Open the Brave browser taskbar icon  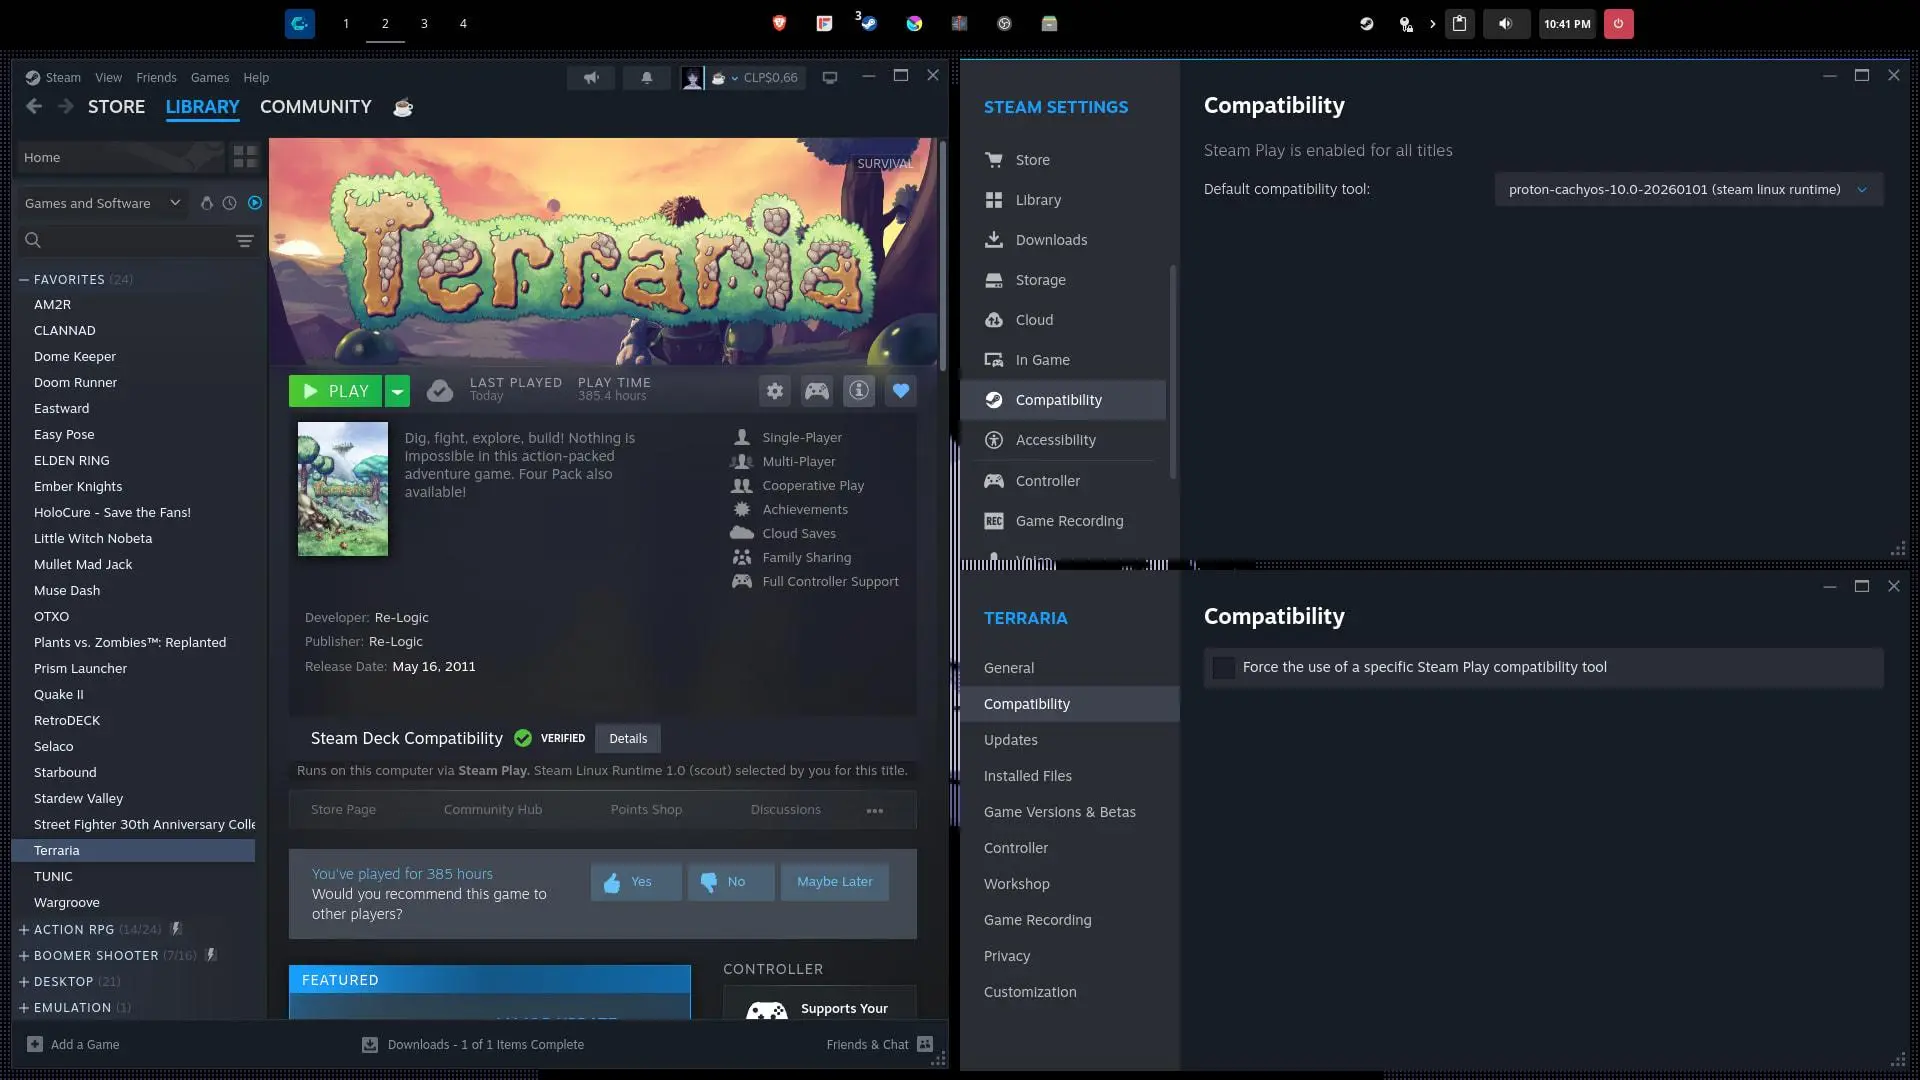tap(780, 24)
